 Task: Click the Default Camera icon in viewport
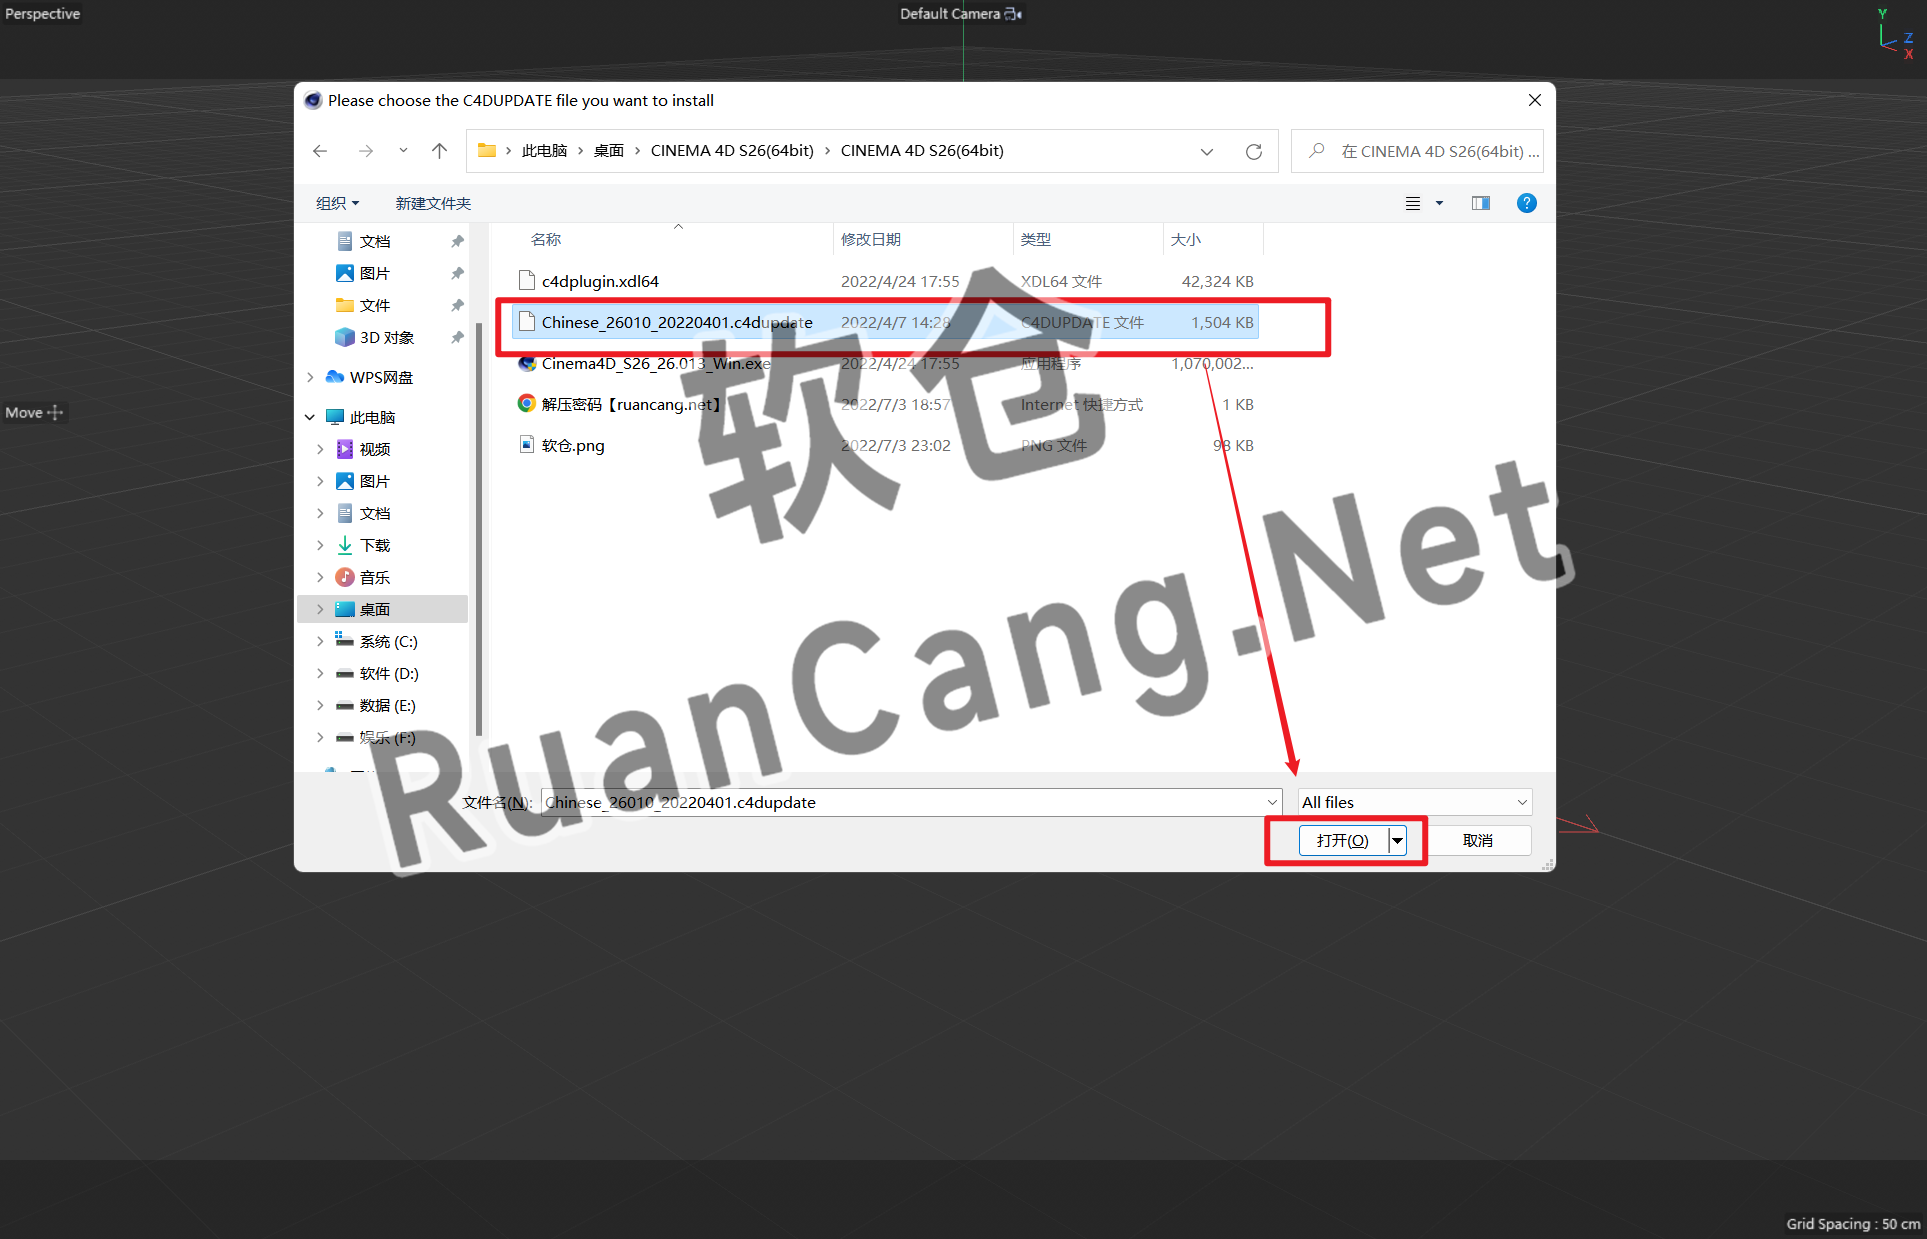point(1013,14)
